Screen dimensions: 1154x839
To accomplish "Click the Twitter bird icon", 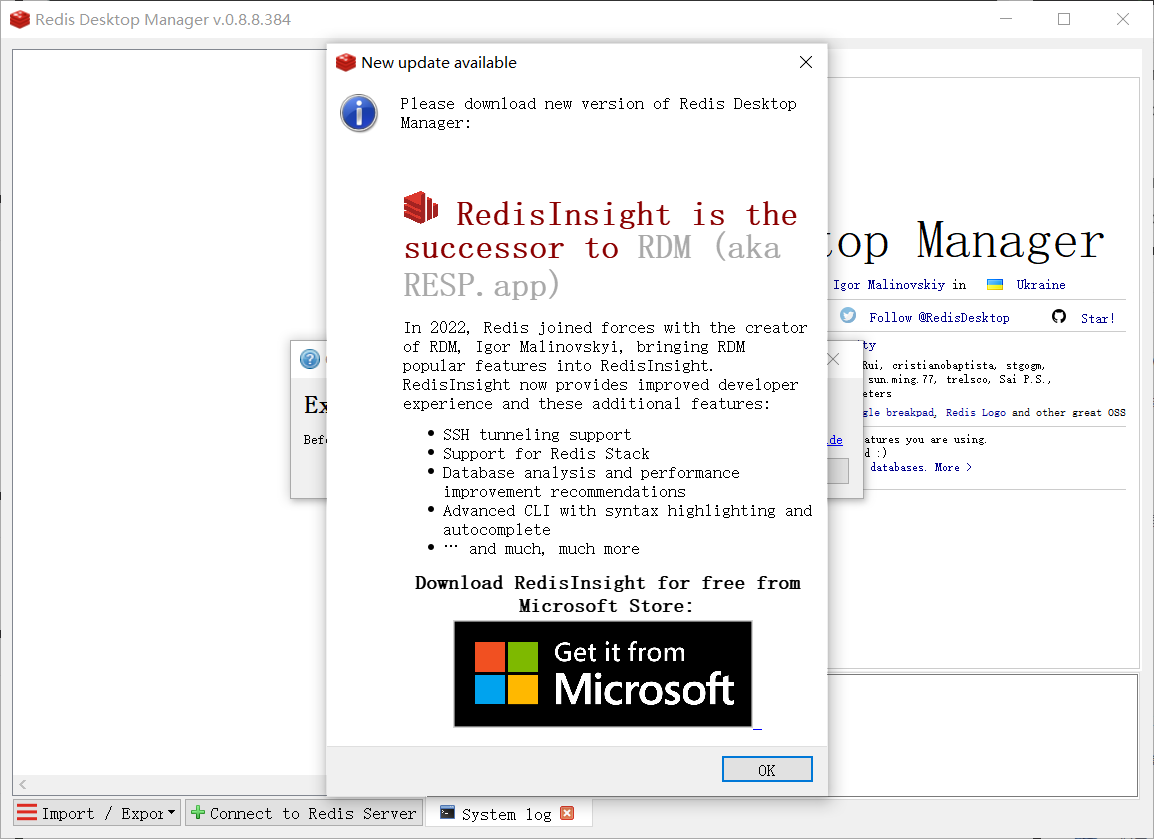I will tap(848, 316).
